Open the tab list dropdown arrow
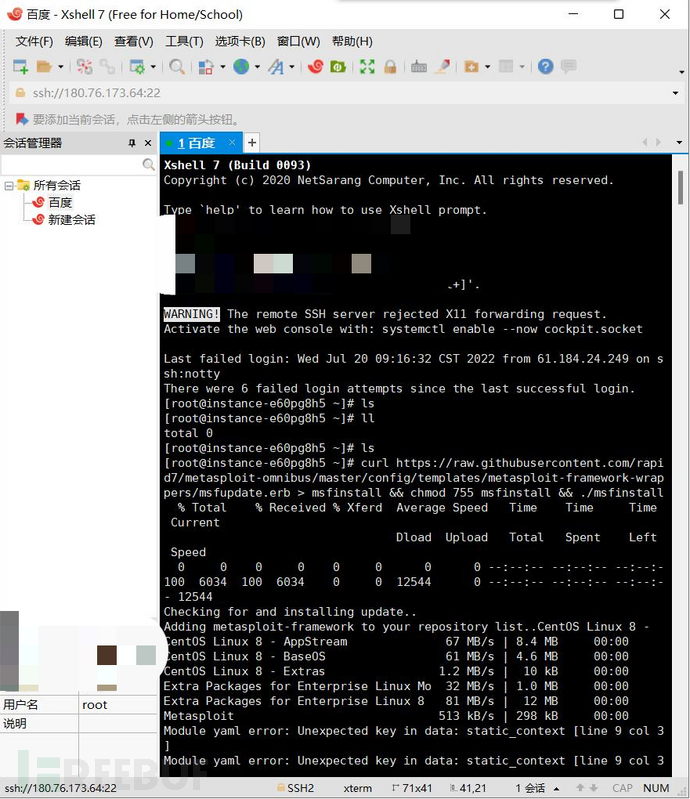Image resolution: width=690 pixels, height=799 pixels. 679,143
